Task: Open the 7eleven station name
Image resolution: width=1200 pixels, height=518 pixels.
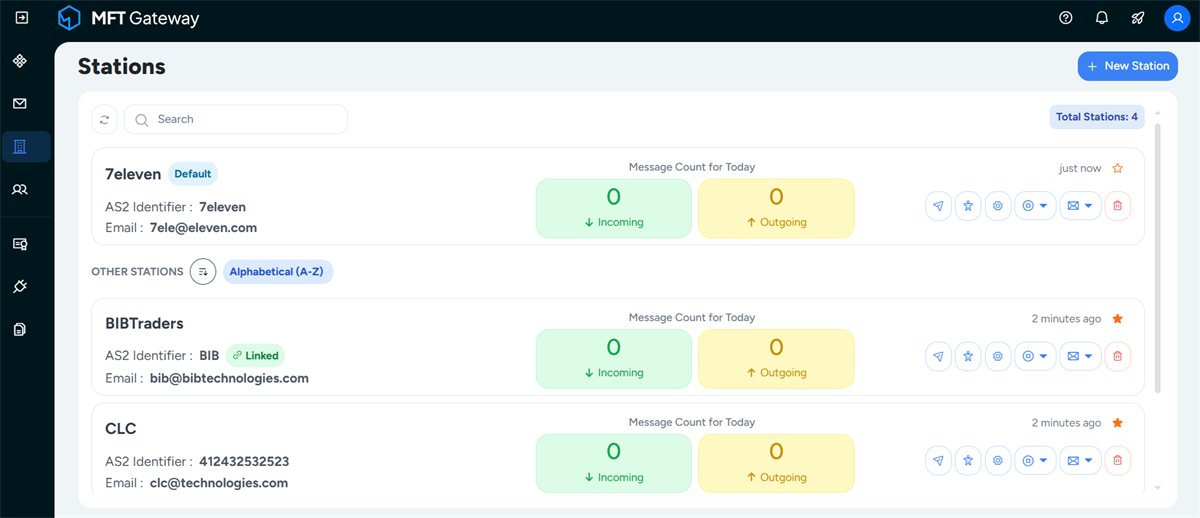Action: click(x=133, y=173)
